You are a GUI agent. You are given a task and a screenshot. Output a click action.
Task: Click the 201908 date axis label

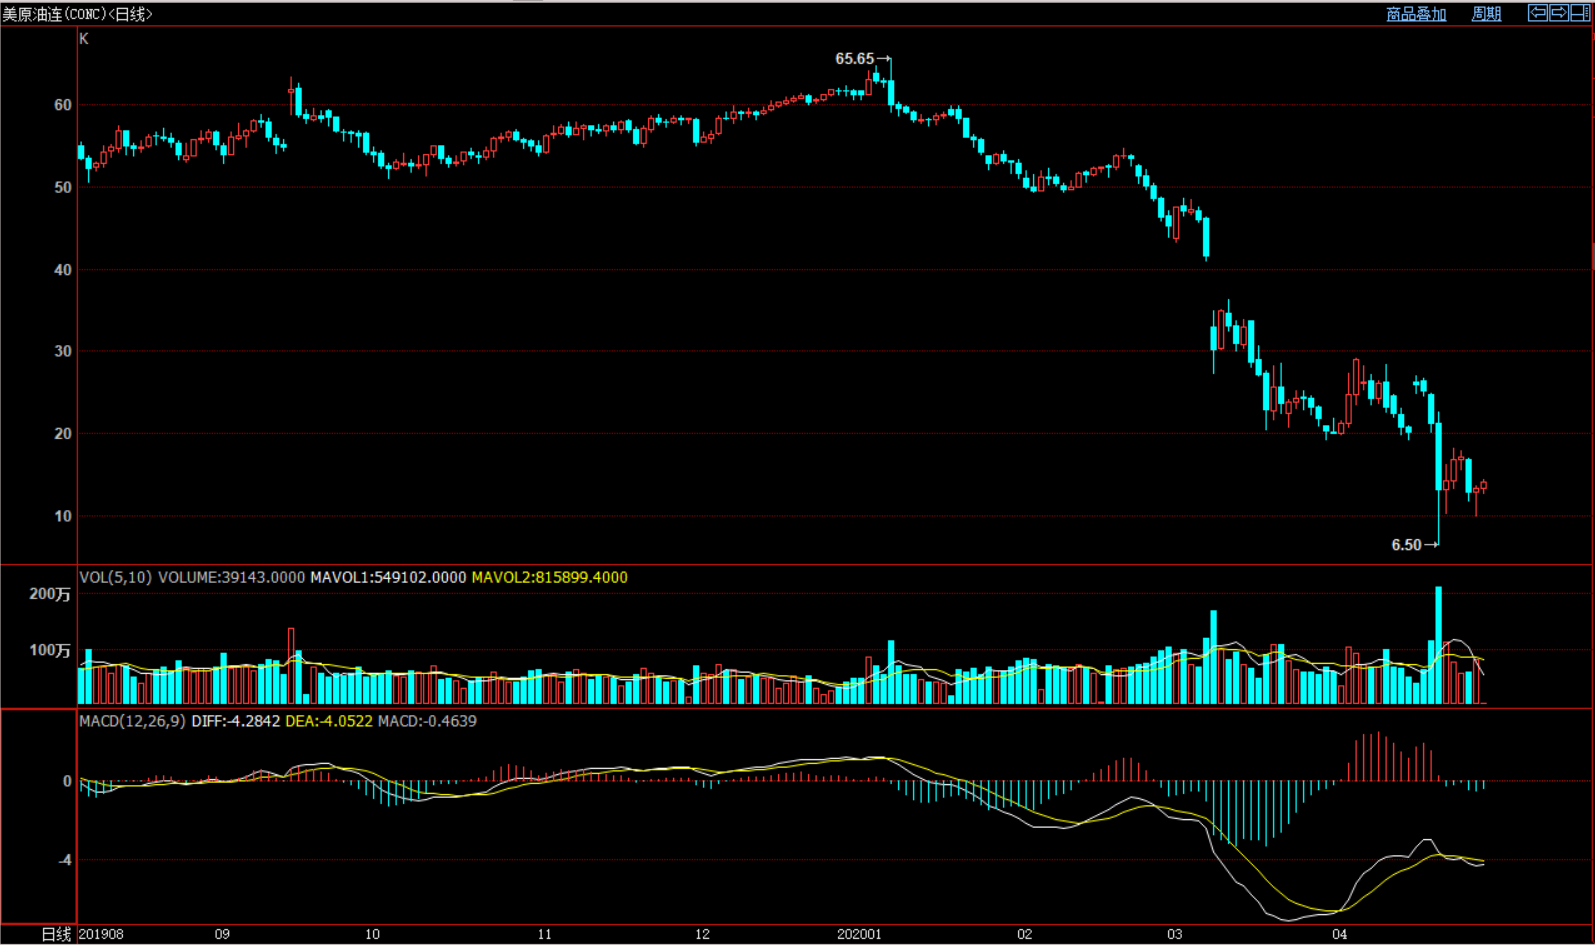pos(101,934)
